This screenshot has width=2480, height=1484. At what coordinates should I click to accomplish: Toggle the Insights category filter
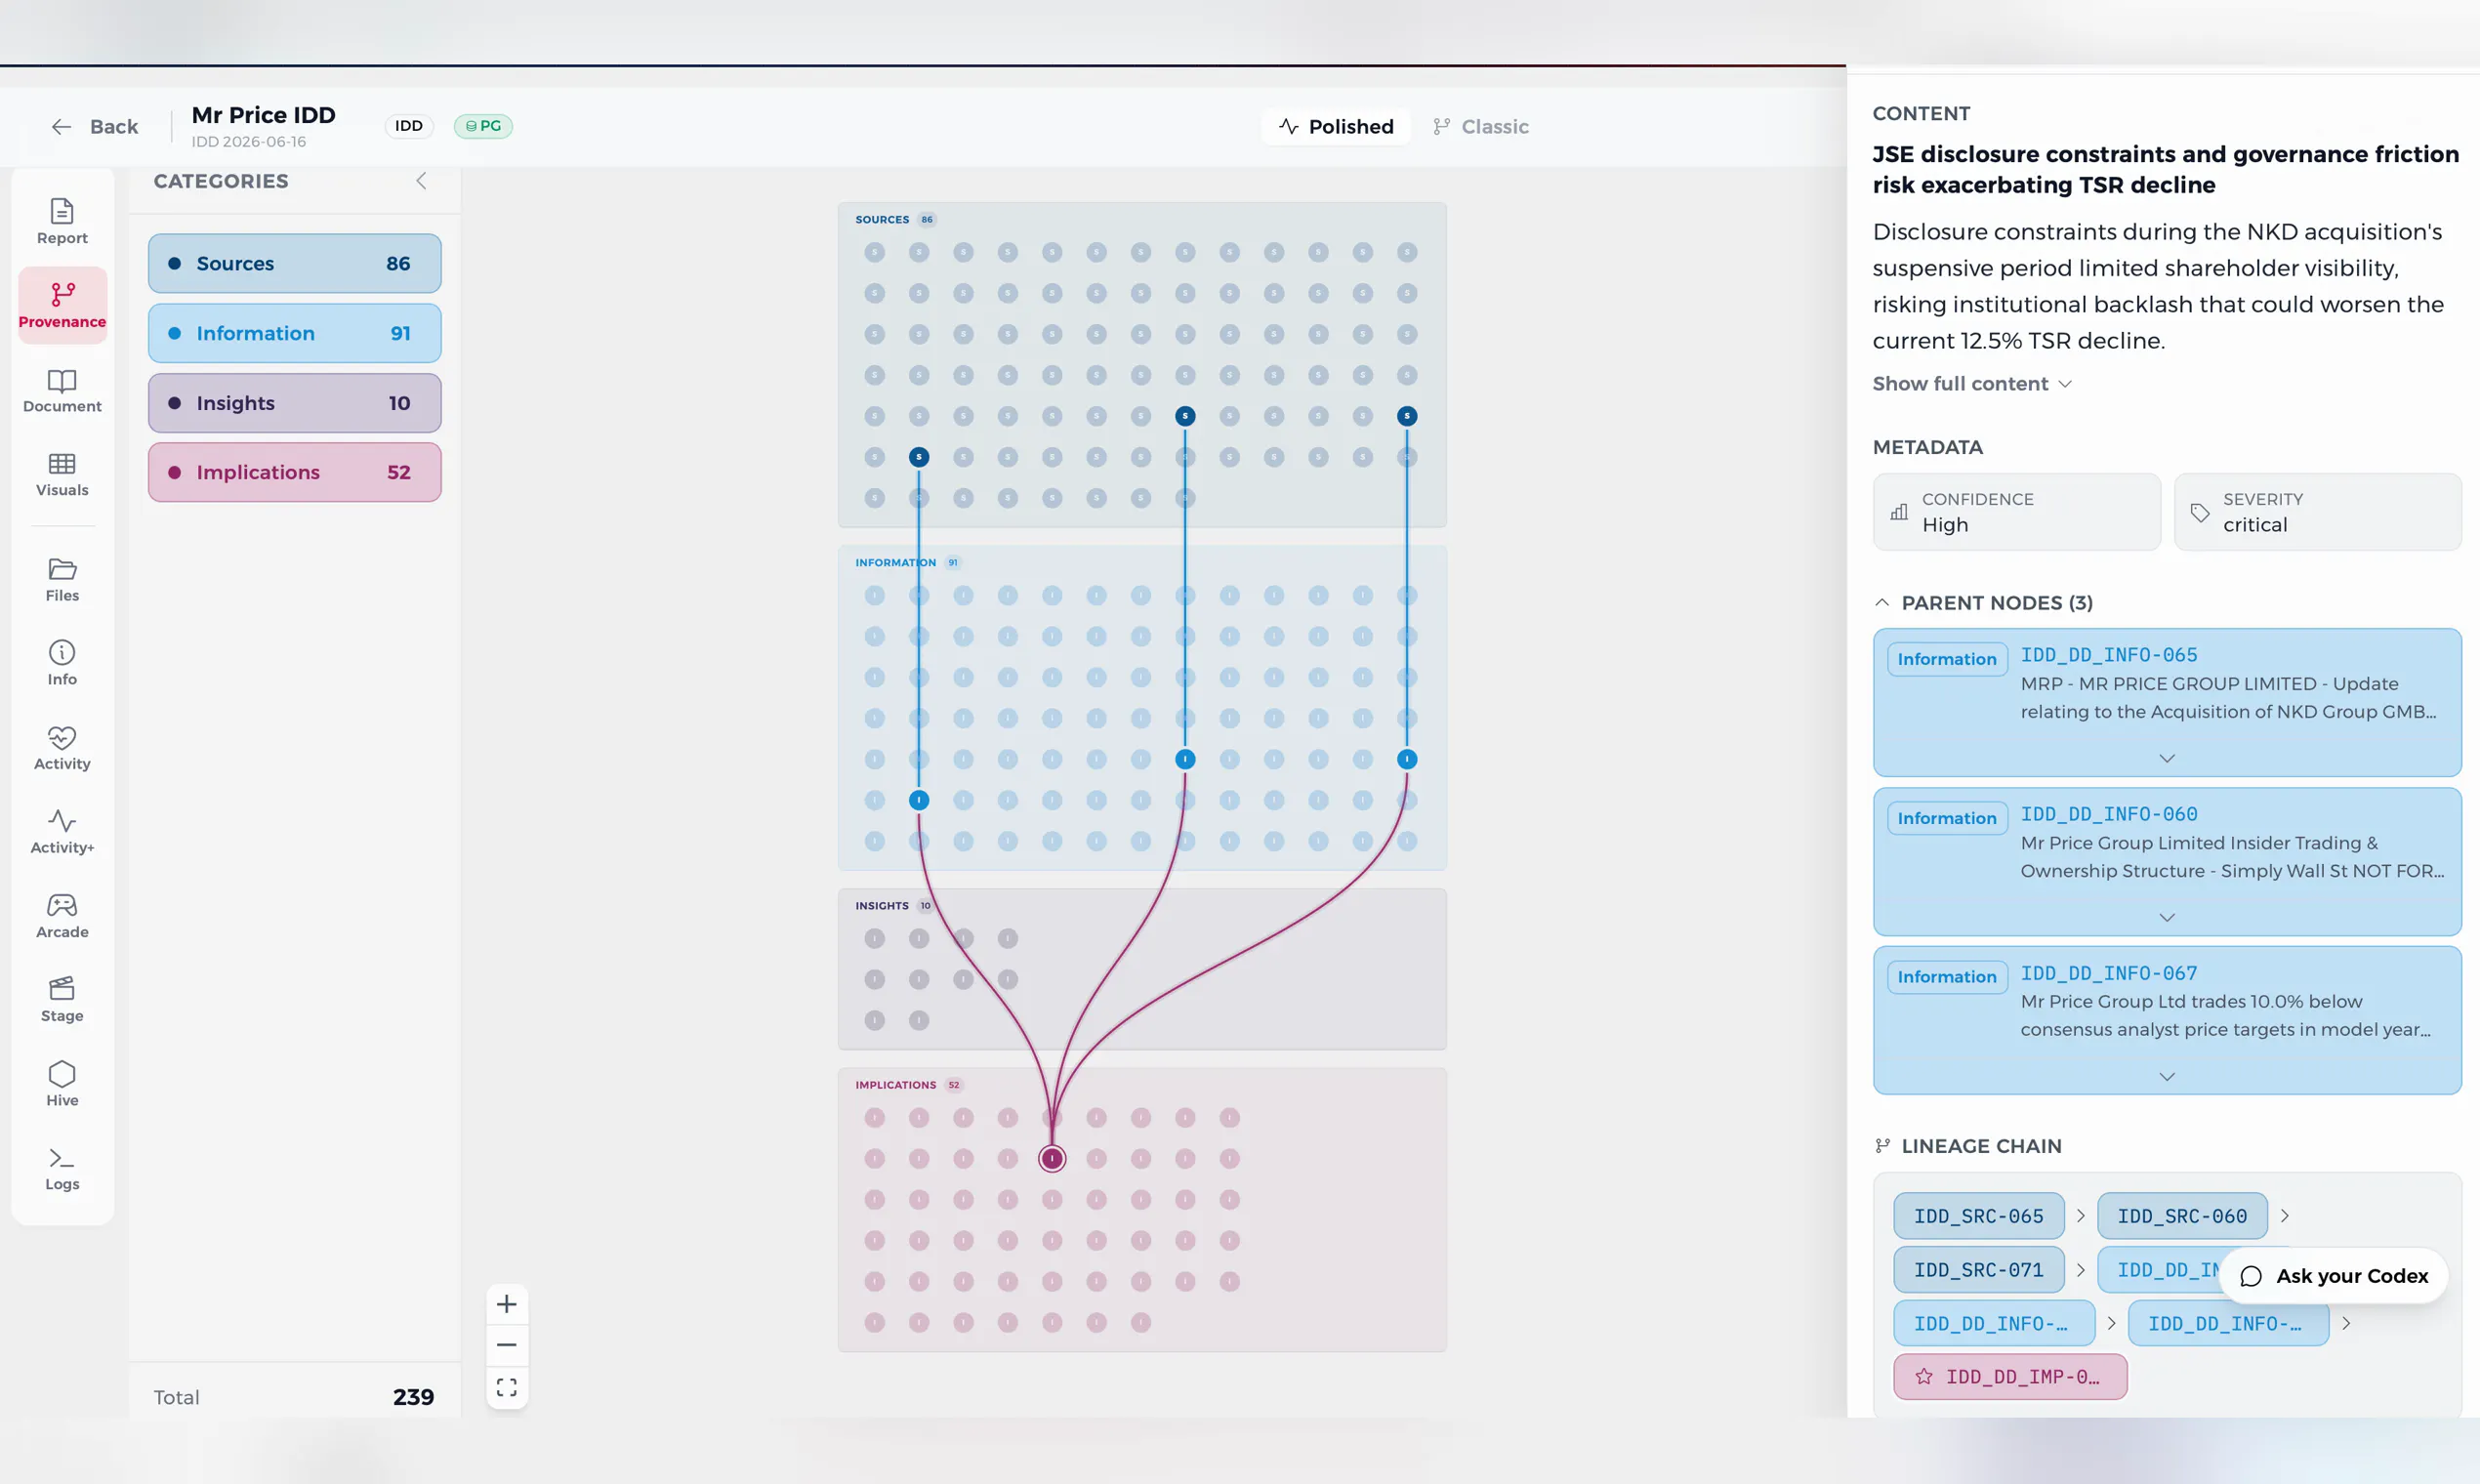[x=295, y=403]
